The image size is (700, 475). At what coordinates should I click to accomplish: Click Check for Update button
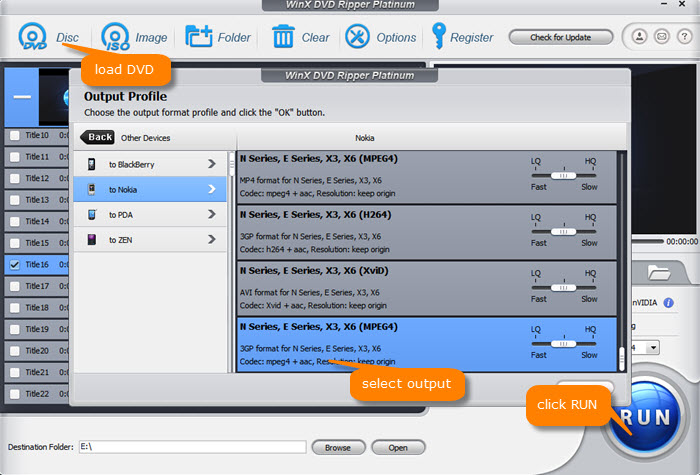tap(560, 37)
